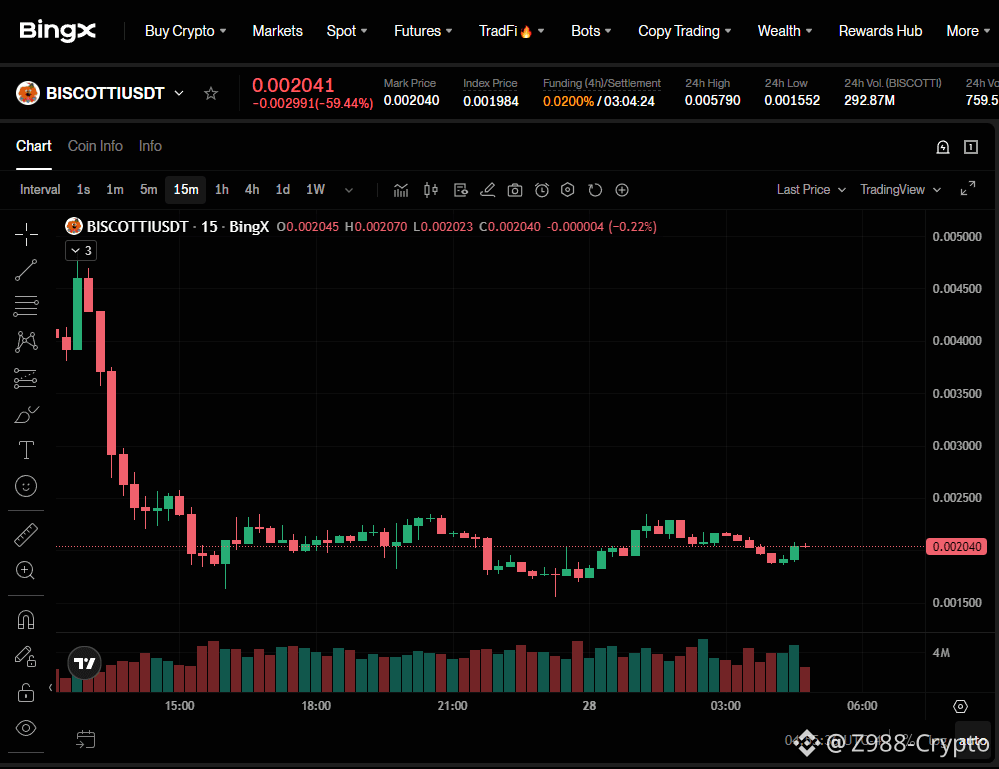Select the ruler measure tool
Image resolution: width=999 pixels, height=769 pixels.
click(x=26, y=535)
